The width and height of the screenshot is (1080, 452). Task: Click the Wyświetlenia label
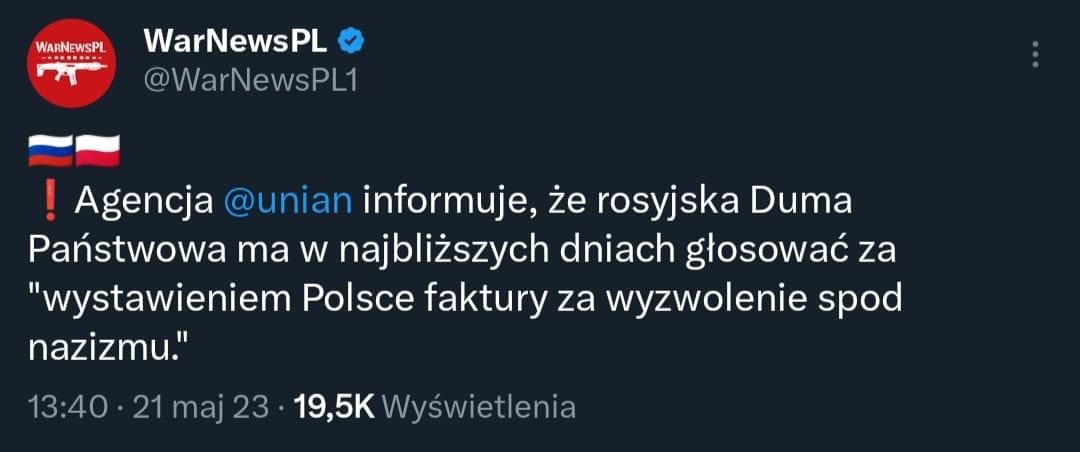[x=479, y=407]
